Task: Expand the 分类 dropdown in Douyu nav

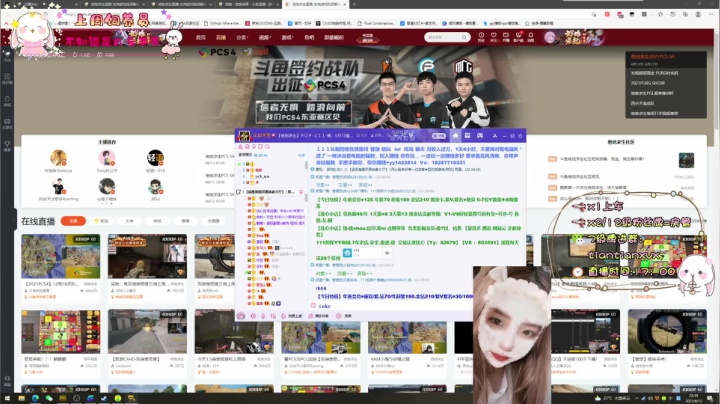Action: click(242, 37)
